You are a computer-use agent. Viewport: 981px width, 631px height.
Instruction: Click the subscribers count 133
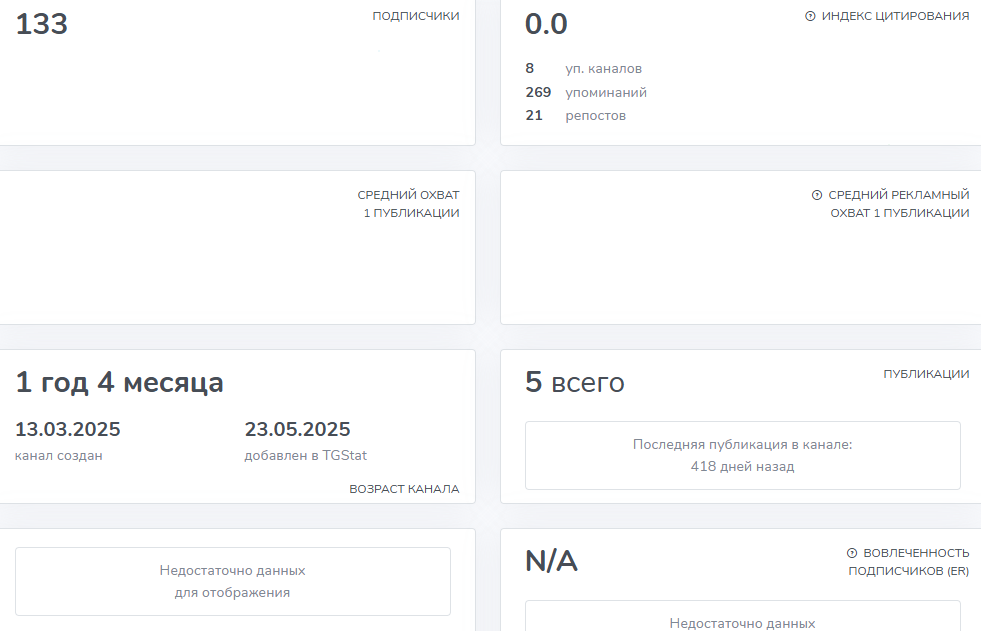pyautogui.click(x=41, y=24)
